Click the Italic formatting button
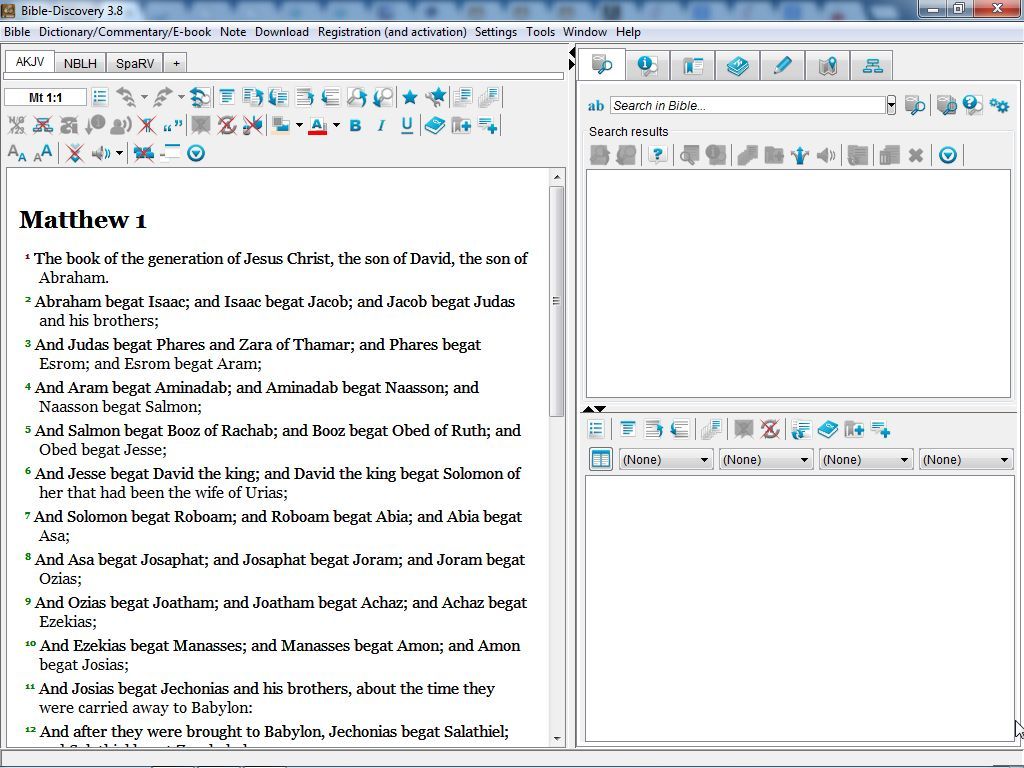Image resolution: width=1024 pixels, height=768 pixels. 381,125
